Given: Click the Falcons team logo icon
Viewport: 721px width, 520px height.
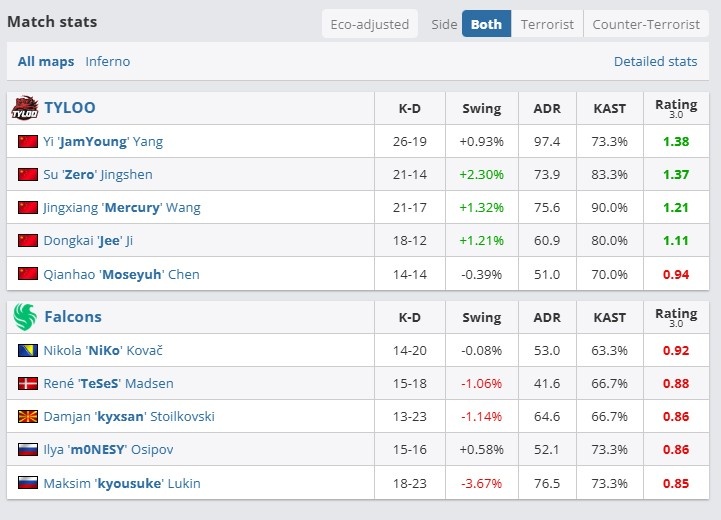Looking at the screenshot, I should click(24, 317).
